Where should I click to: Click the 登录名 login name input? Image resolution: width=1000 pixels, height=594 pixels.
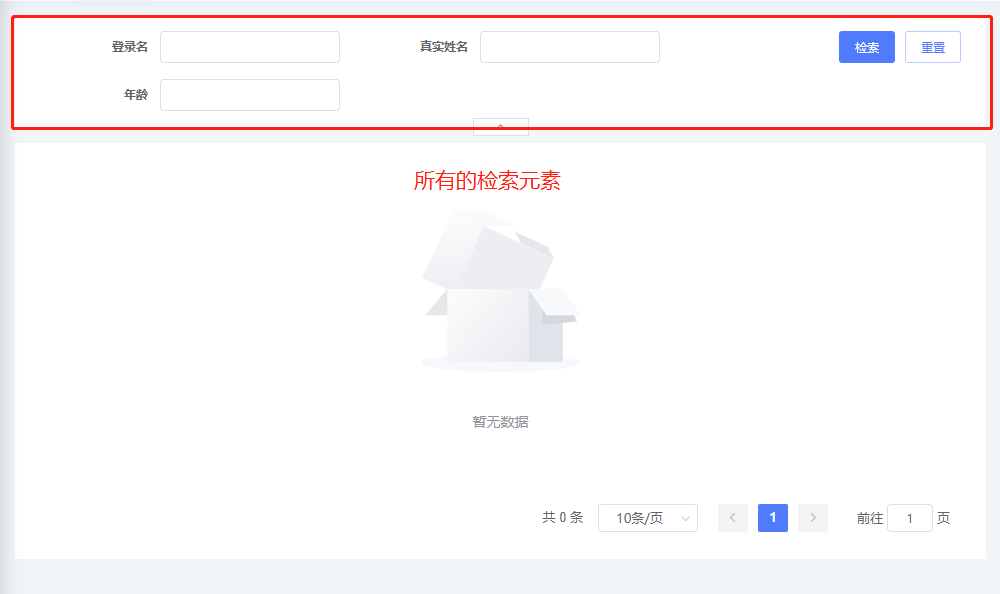(x=250, y=47)
